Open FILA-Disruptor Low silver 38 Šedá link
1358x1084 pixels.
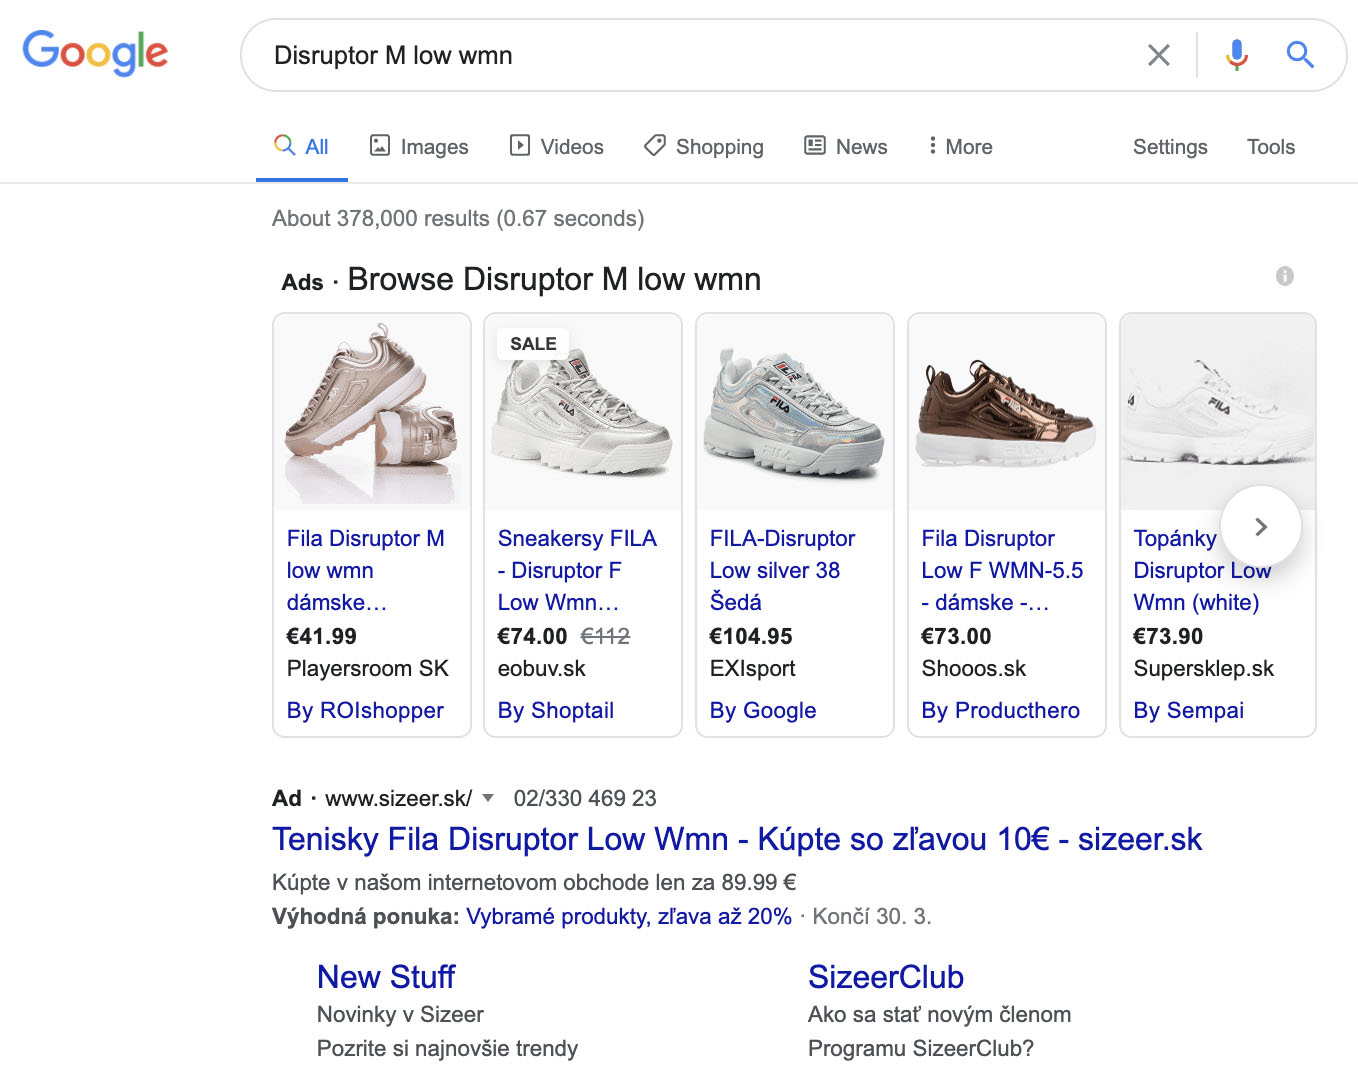(782, 570)
